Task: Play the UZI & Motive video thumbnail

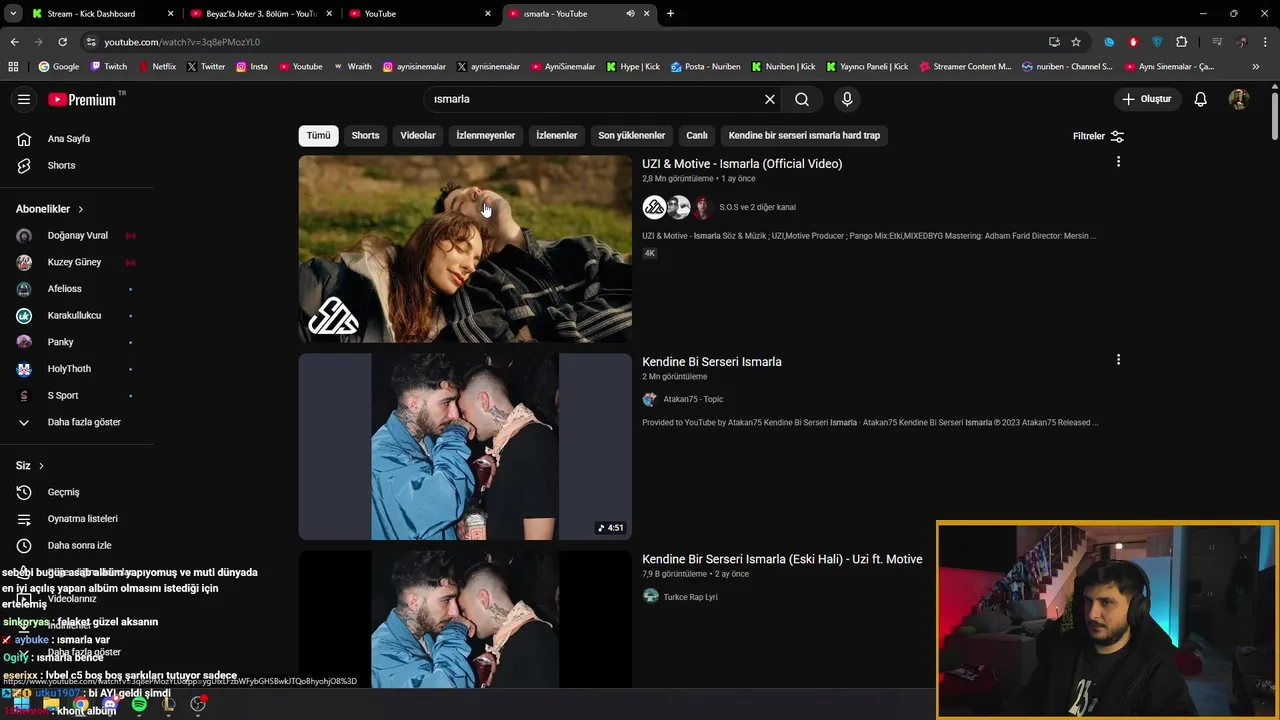Action: 465,248
